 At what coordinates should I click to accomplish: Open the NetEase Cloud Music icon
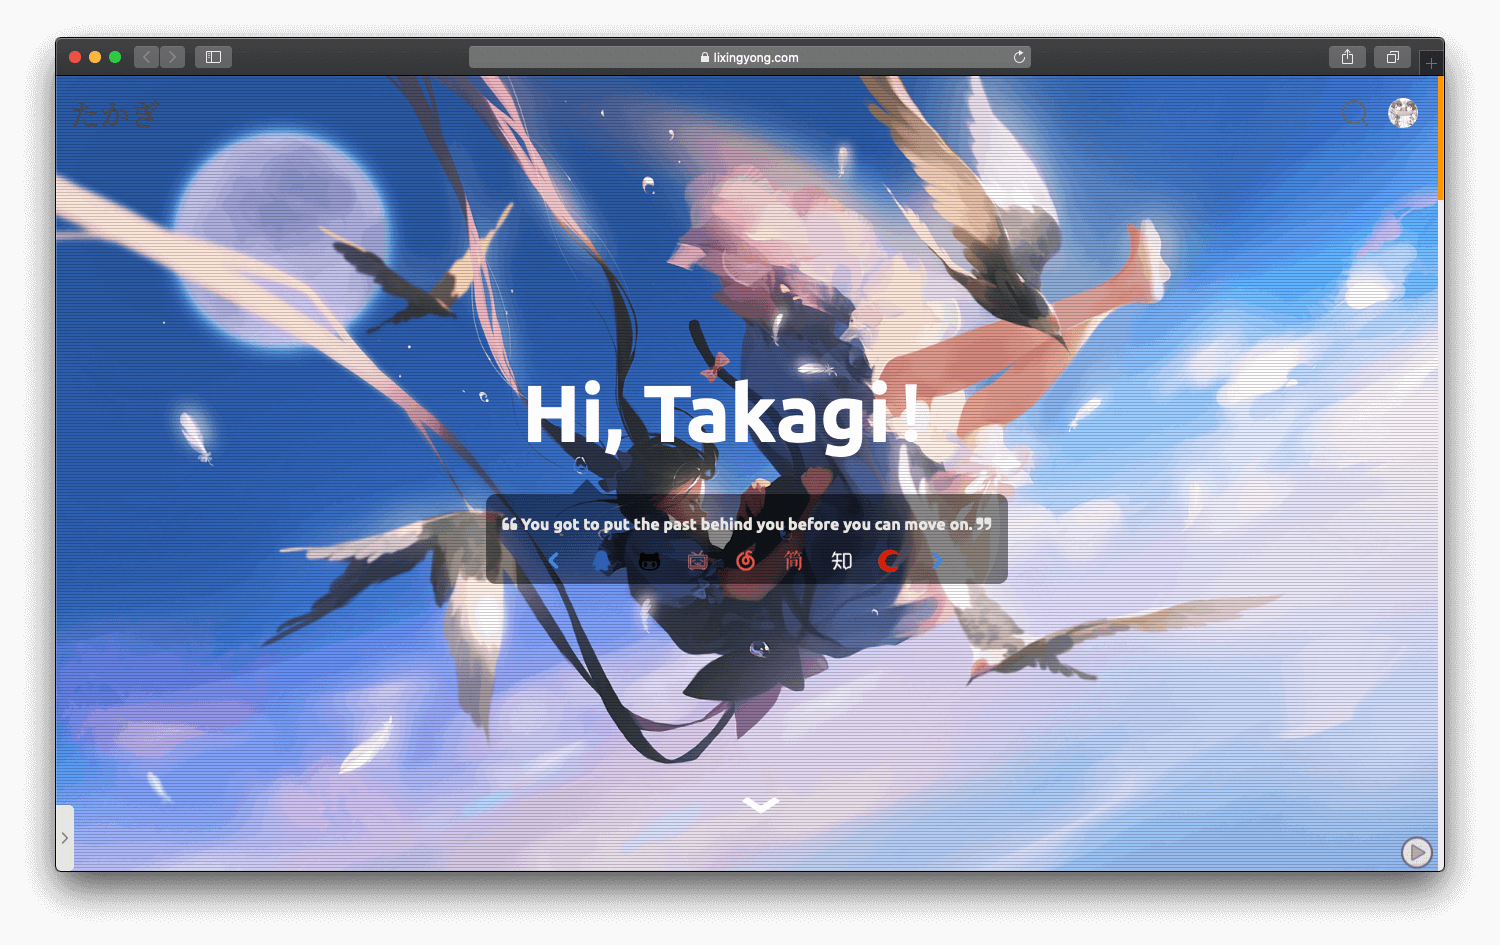[x=746, y=561]
